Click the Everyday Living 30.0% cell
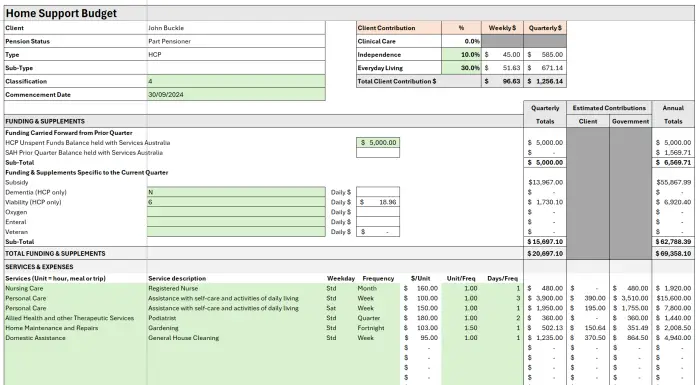Image resolution: width=696 pixels, height=385 pixels. 461,67
